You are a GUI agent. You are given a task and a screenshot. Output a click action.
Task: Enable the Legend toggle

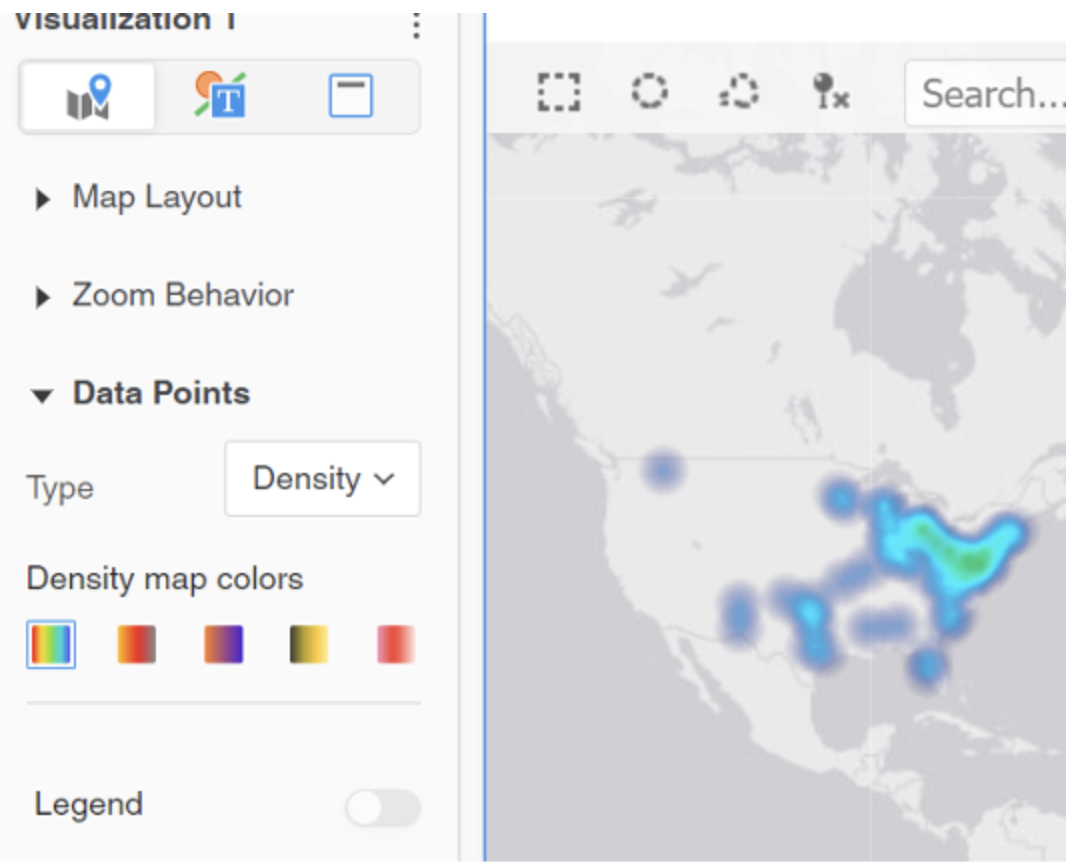pyautogui.click(x=383, y=807)
